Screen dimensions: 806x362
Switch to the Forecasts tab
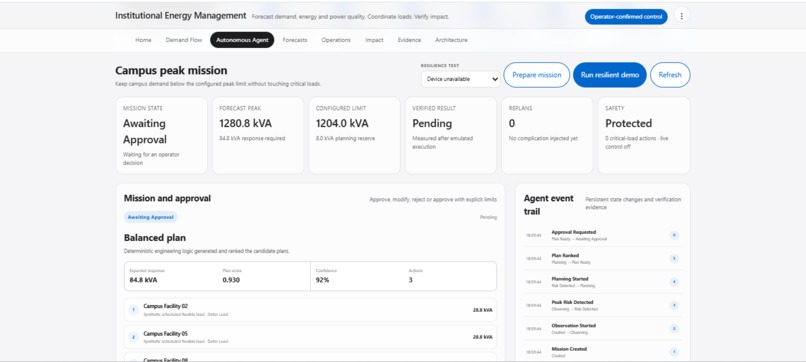(295, 40)
